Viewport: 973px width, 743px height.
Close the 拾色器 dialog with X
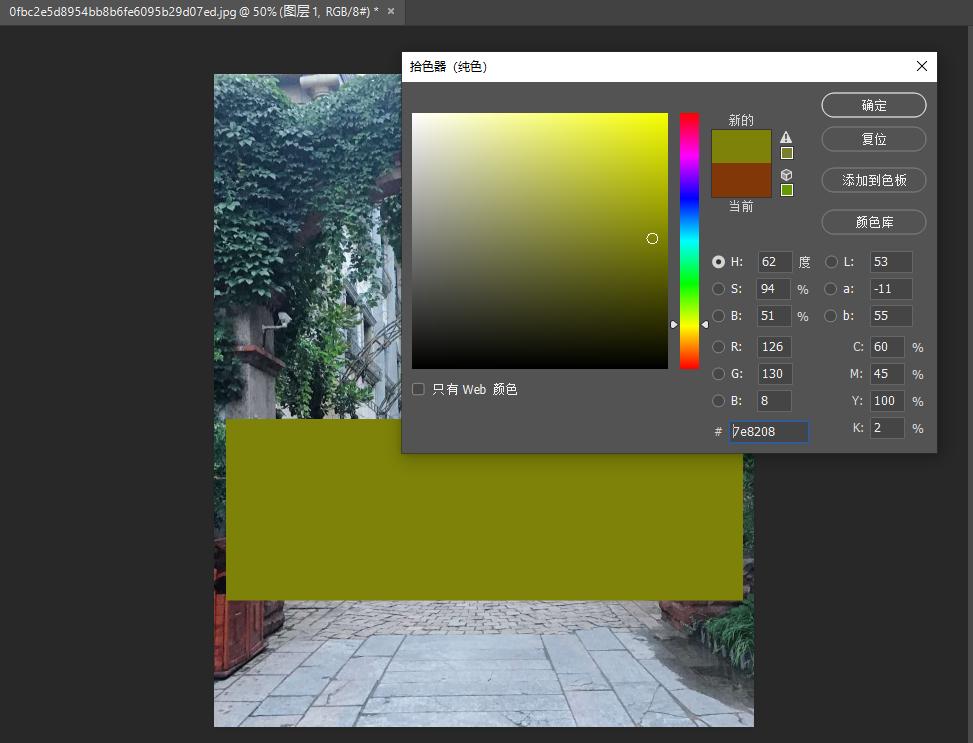921,67
